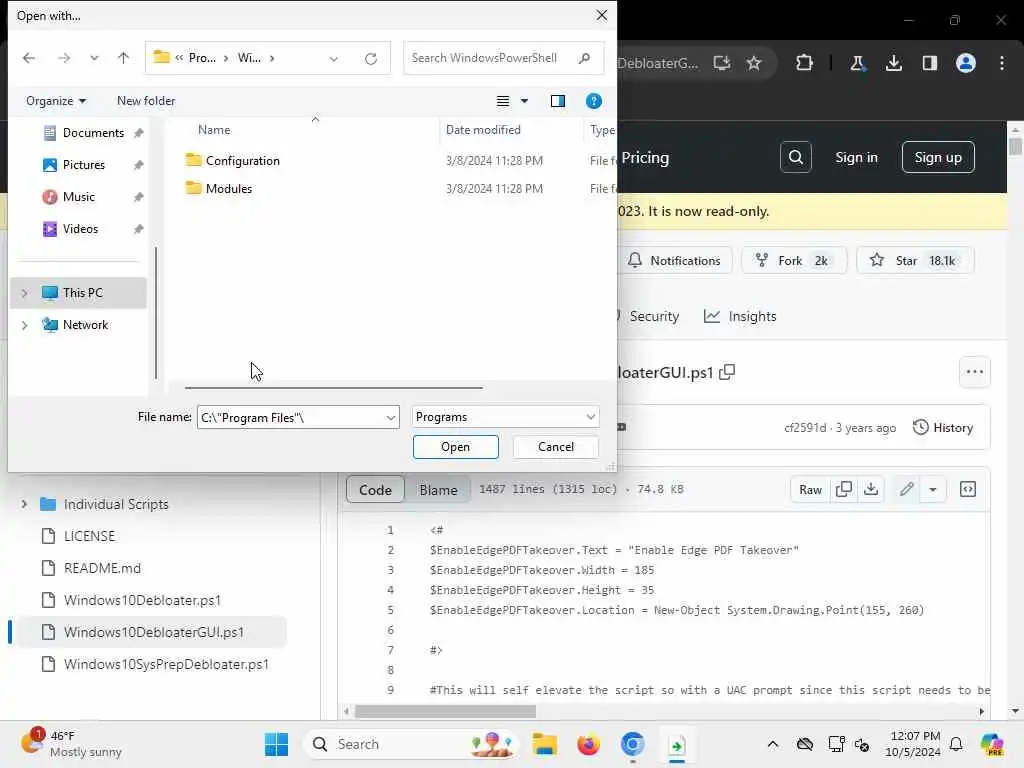1024x768 pixels.
Task: Open the Raw file view
Action: pyautogui.click(x=810, y=490)
